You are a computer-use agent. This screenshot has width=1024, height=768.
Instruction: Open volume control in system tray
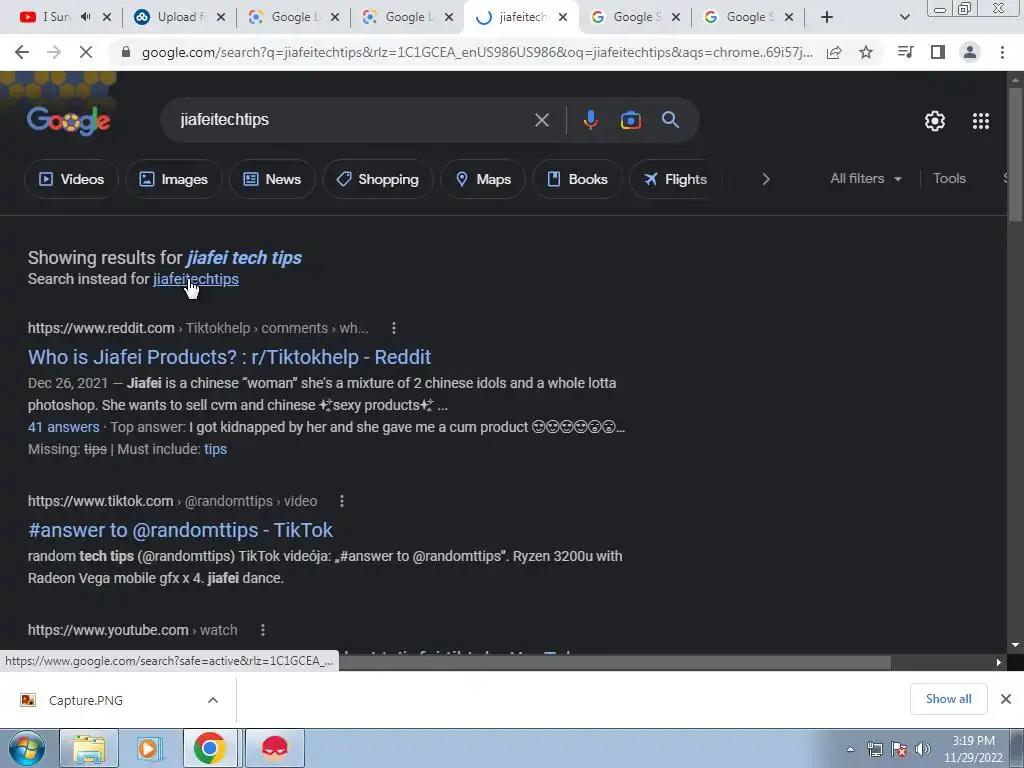[x=923, y=749]
